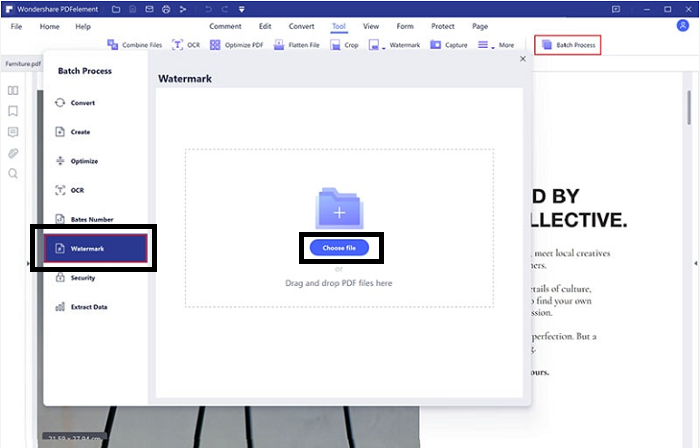Open the page thumbnails panel icon

coord(13,91)
